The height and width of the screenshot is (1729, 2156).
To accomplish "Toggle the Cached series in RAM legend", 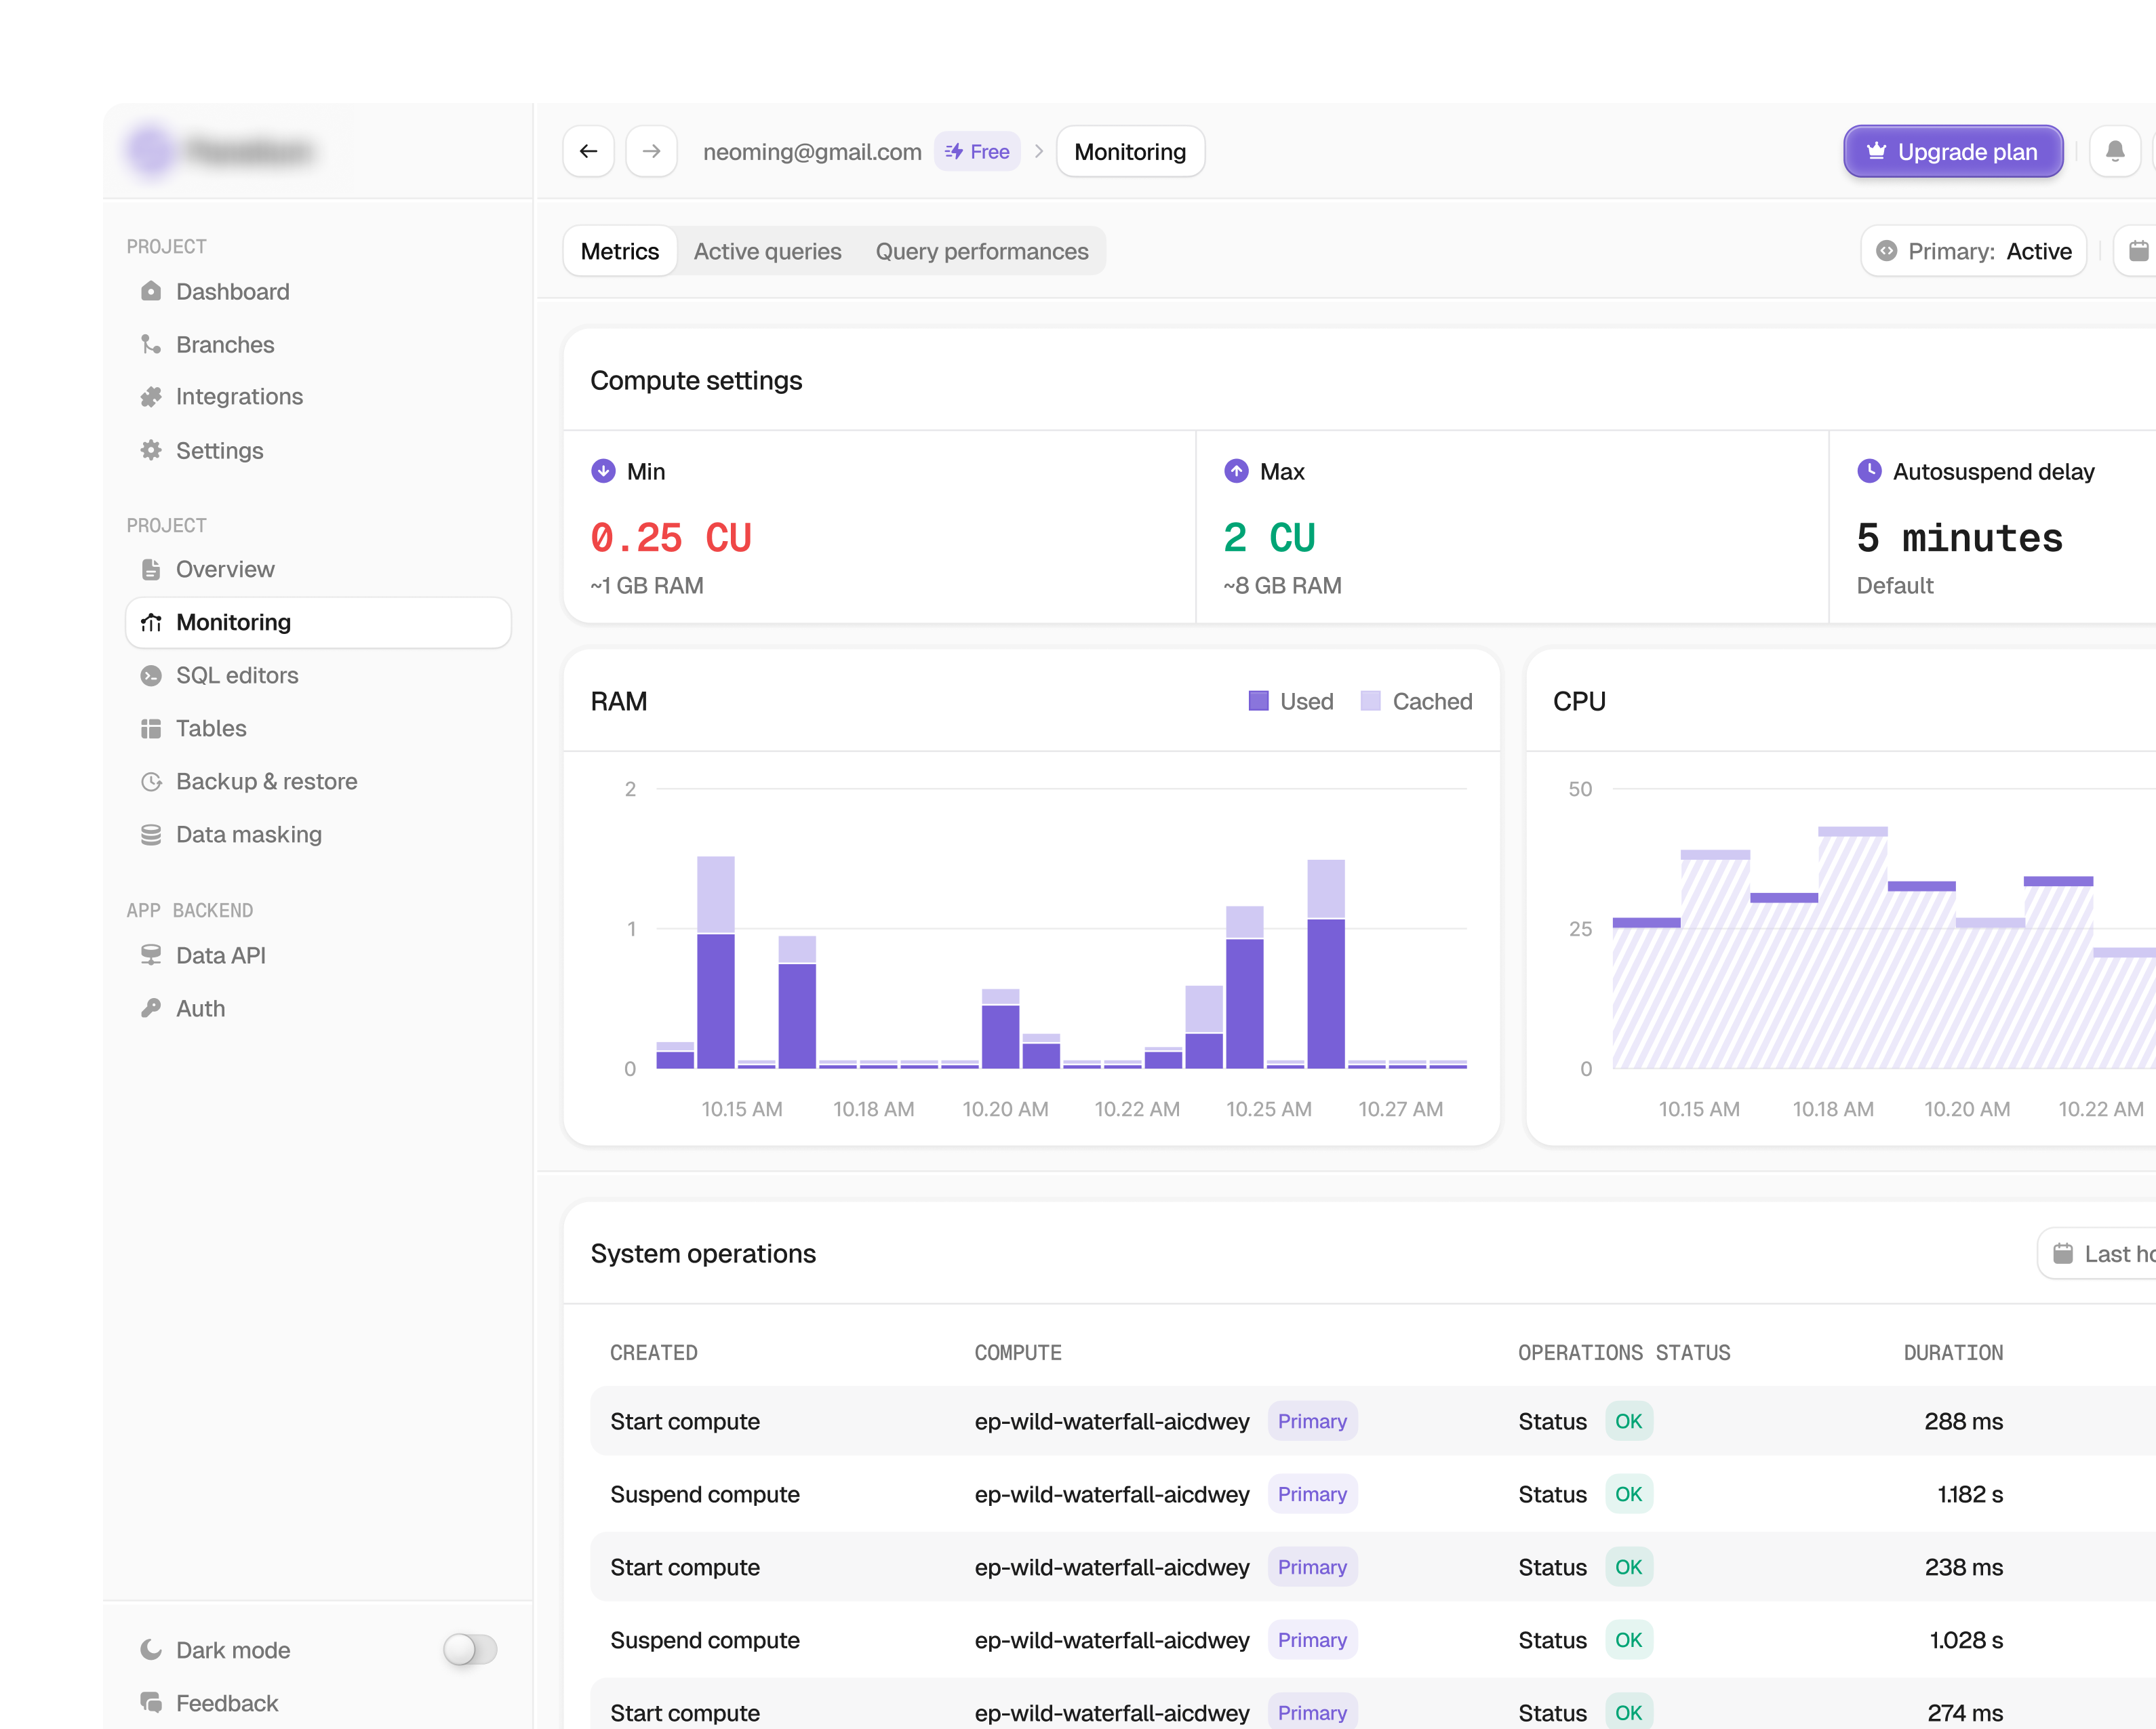I will click(1416, 701).
